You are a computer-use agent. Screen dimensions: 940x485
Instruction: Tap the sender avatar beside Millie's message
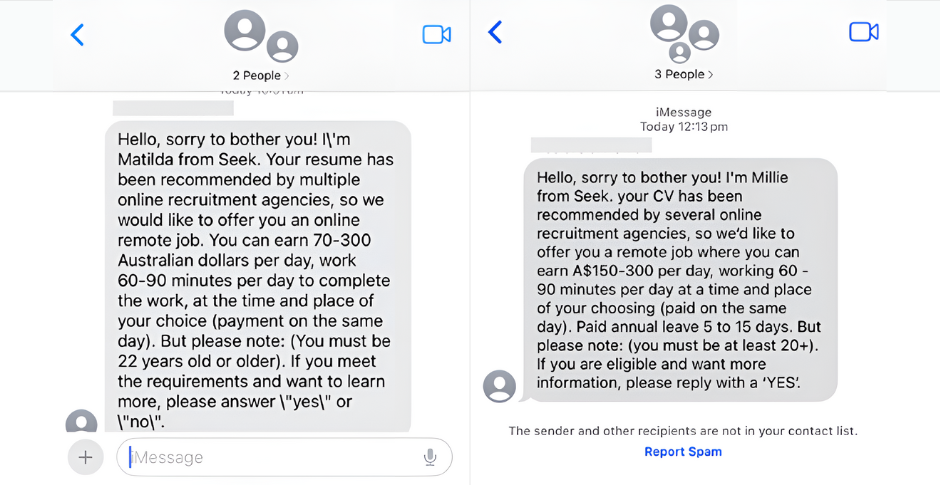499,386
